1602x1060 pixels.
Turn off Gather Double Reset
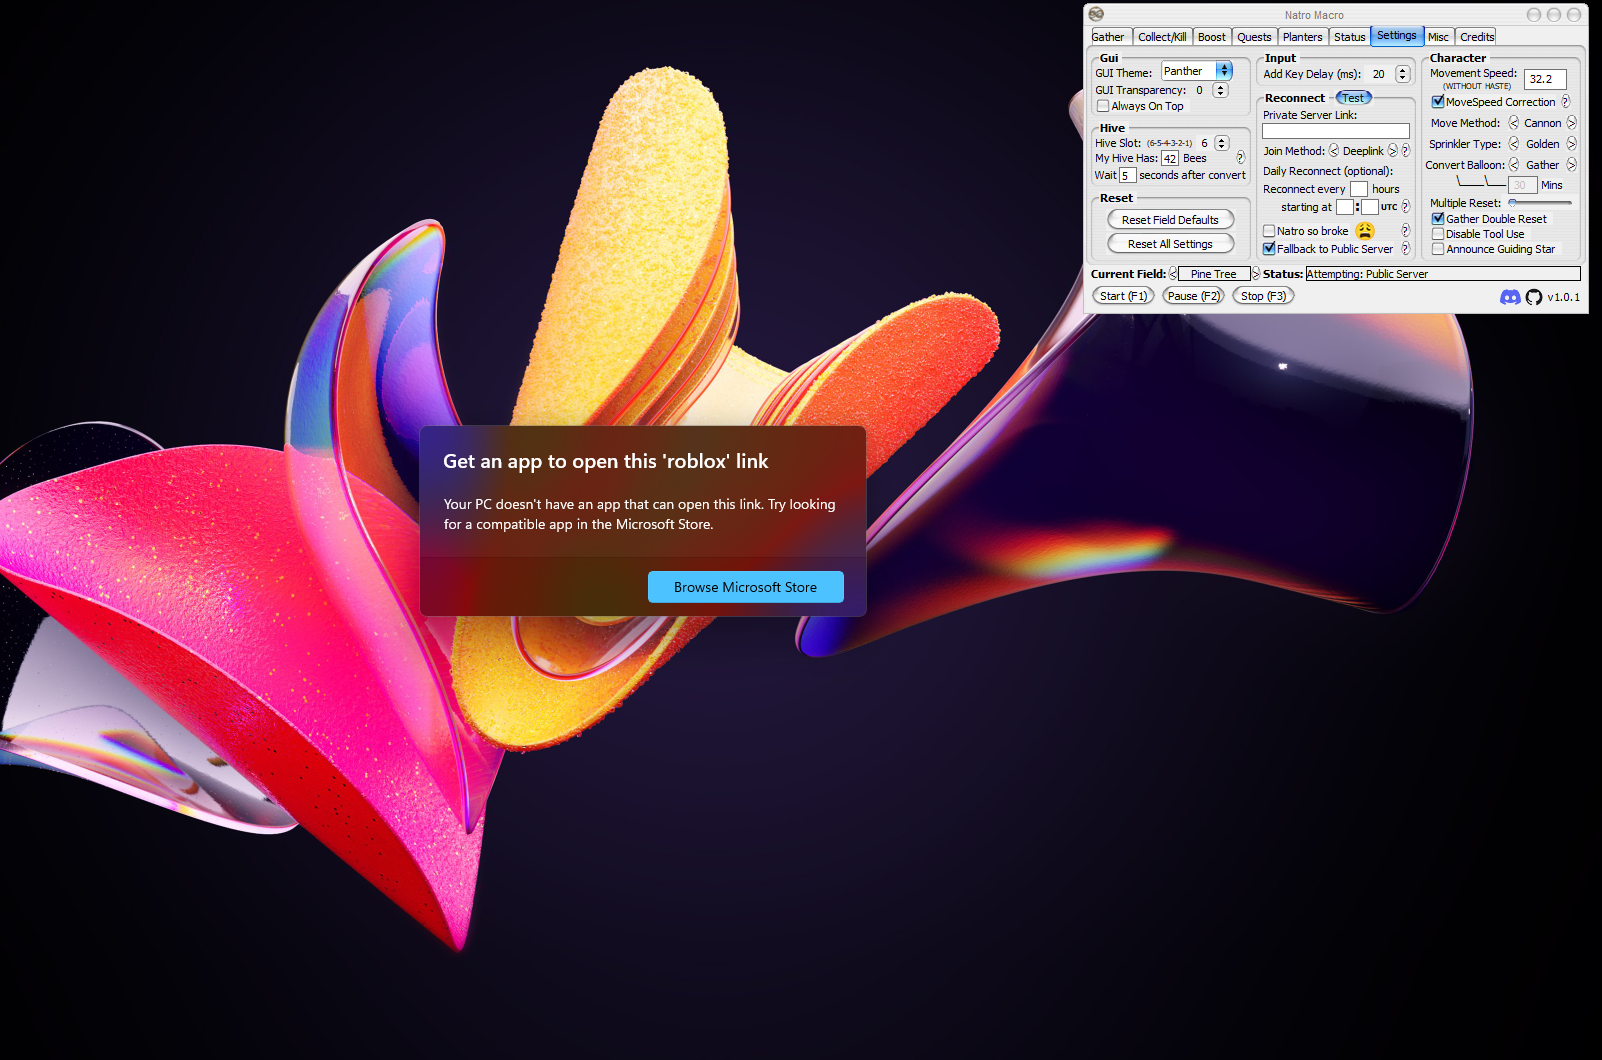tap(1438, 219)
